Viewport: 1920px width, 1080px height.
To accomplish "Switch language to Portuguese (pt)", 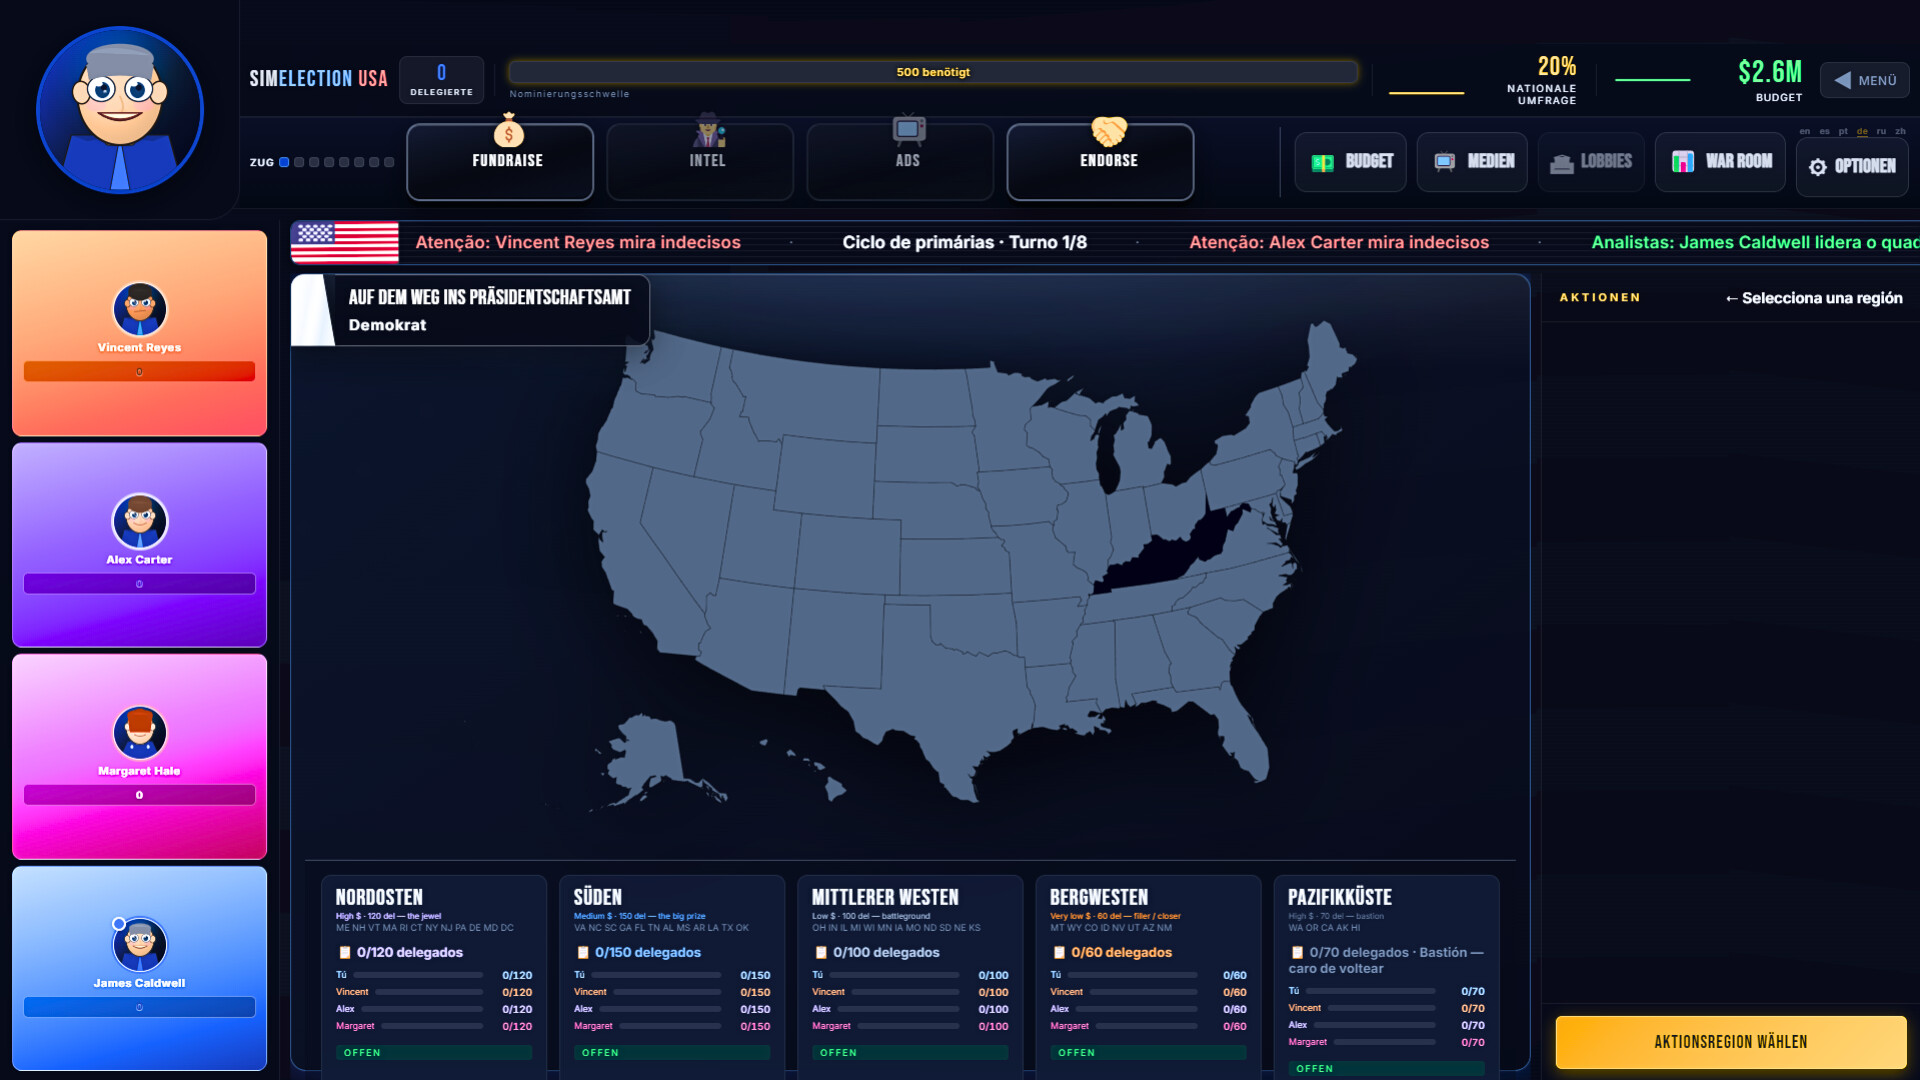I will point(1843,131).
